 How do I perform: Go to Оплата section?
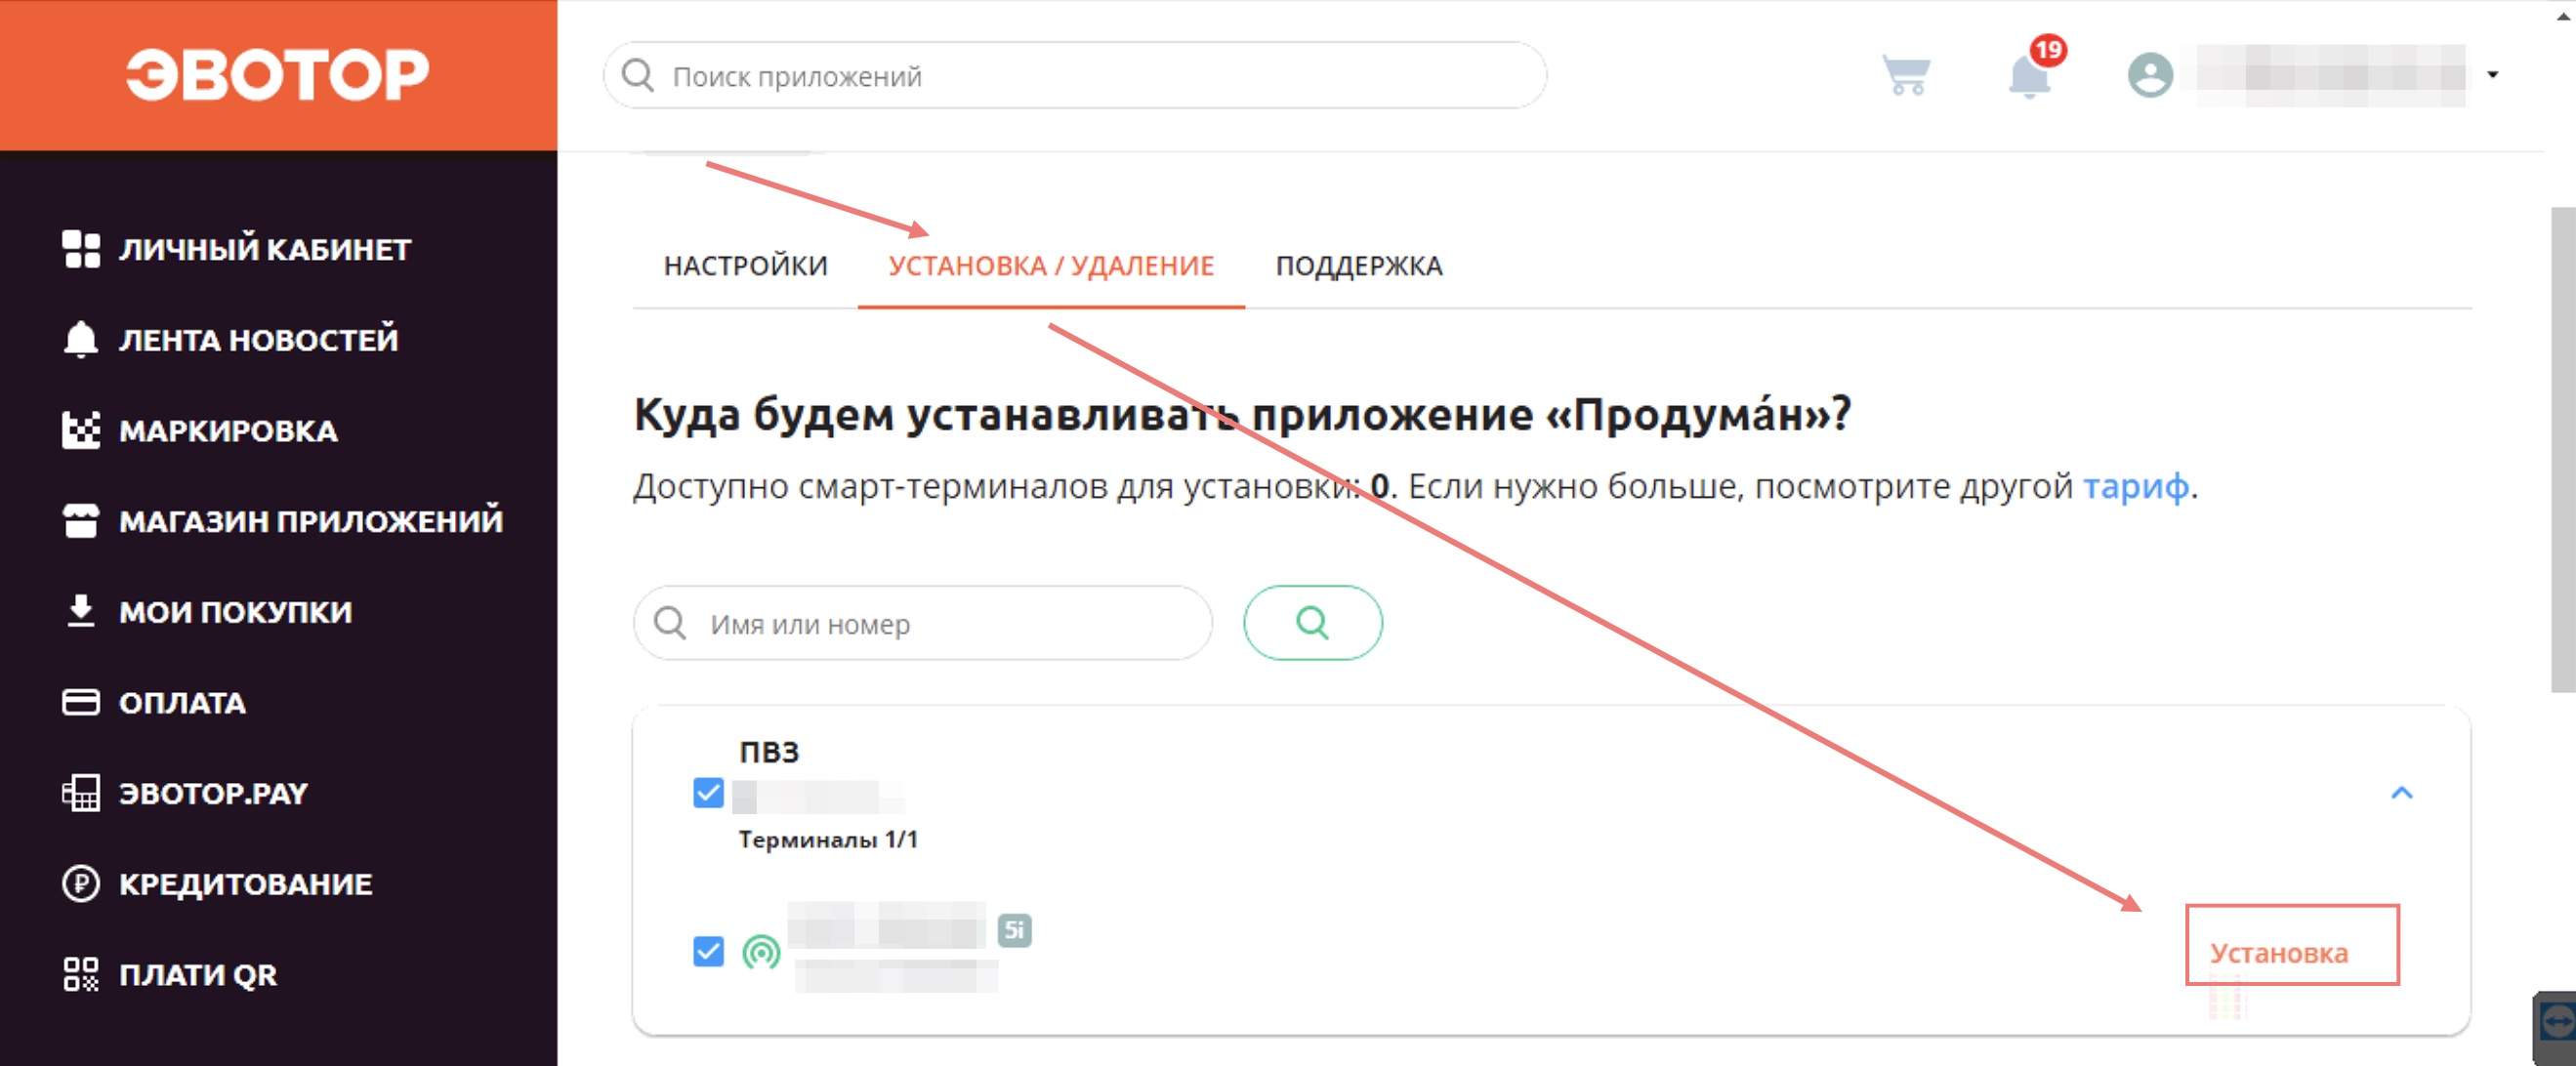[x=182, y=703]
